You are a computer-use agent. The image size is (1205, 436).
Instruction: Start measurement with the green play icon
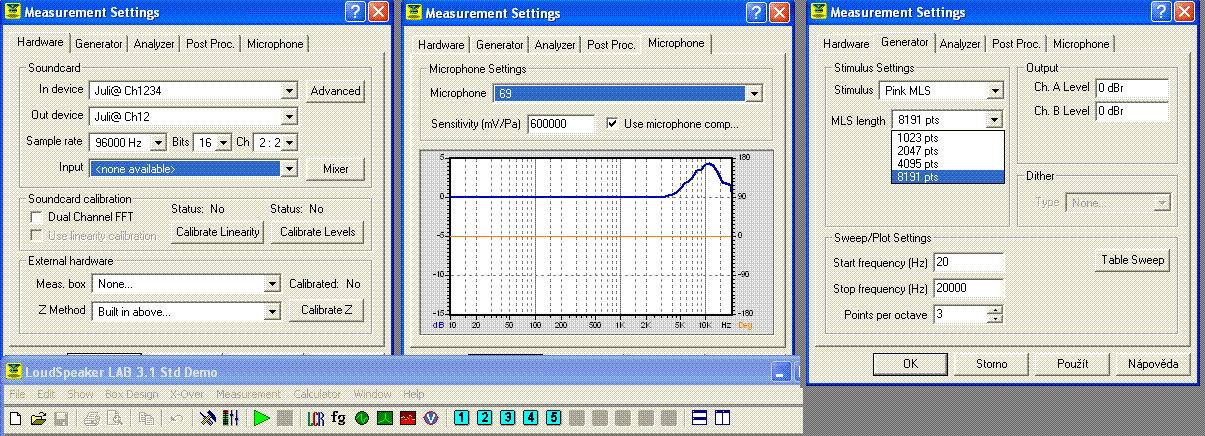(x=261, y=418)
